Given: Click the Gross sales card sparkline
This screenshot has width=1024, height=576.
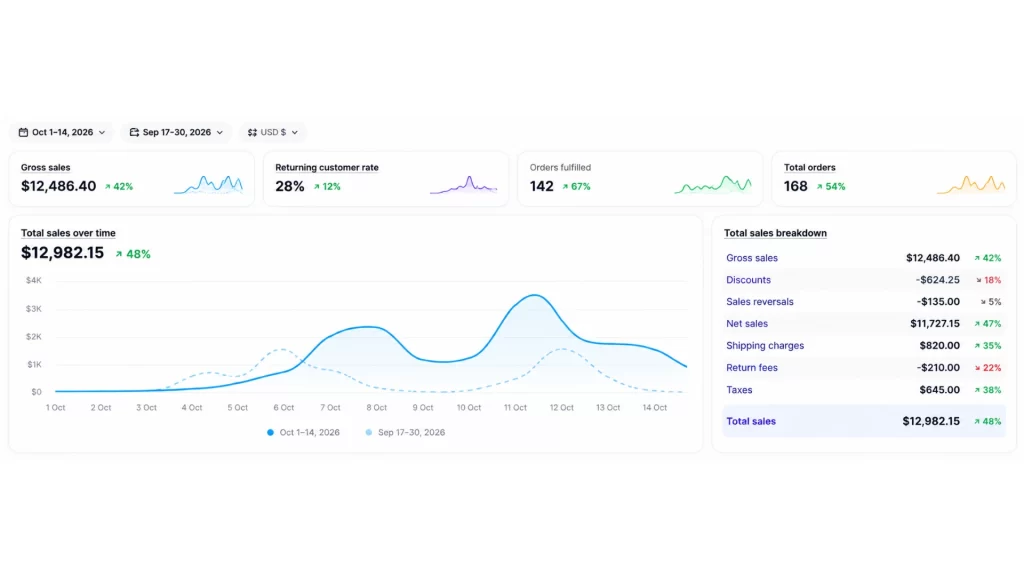Looking at the screenshot, I should click(209, 185).
